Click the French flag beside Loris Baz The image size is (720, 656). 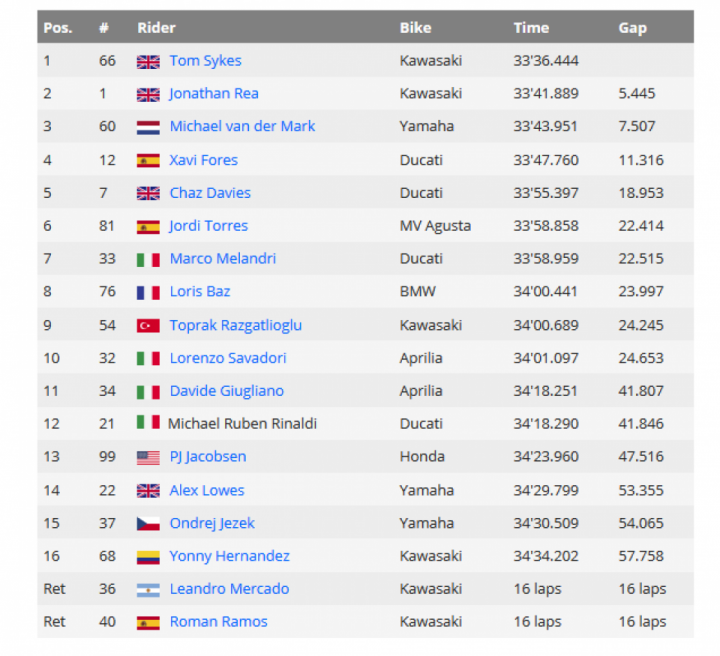(148, 293)
